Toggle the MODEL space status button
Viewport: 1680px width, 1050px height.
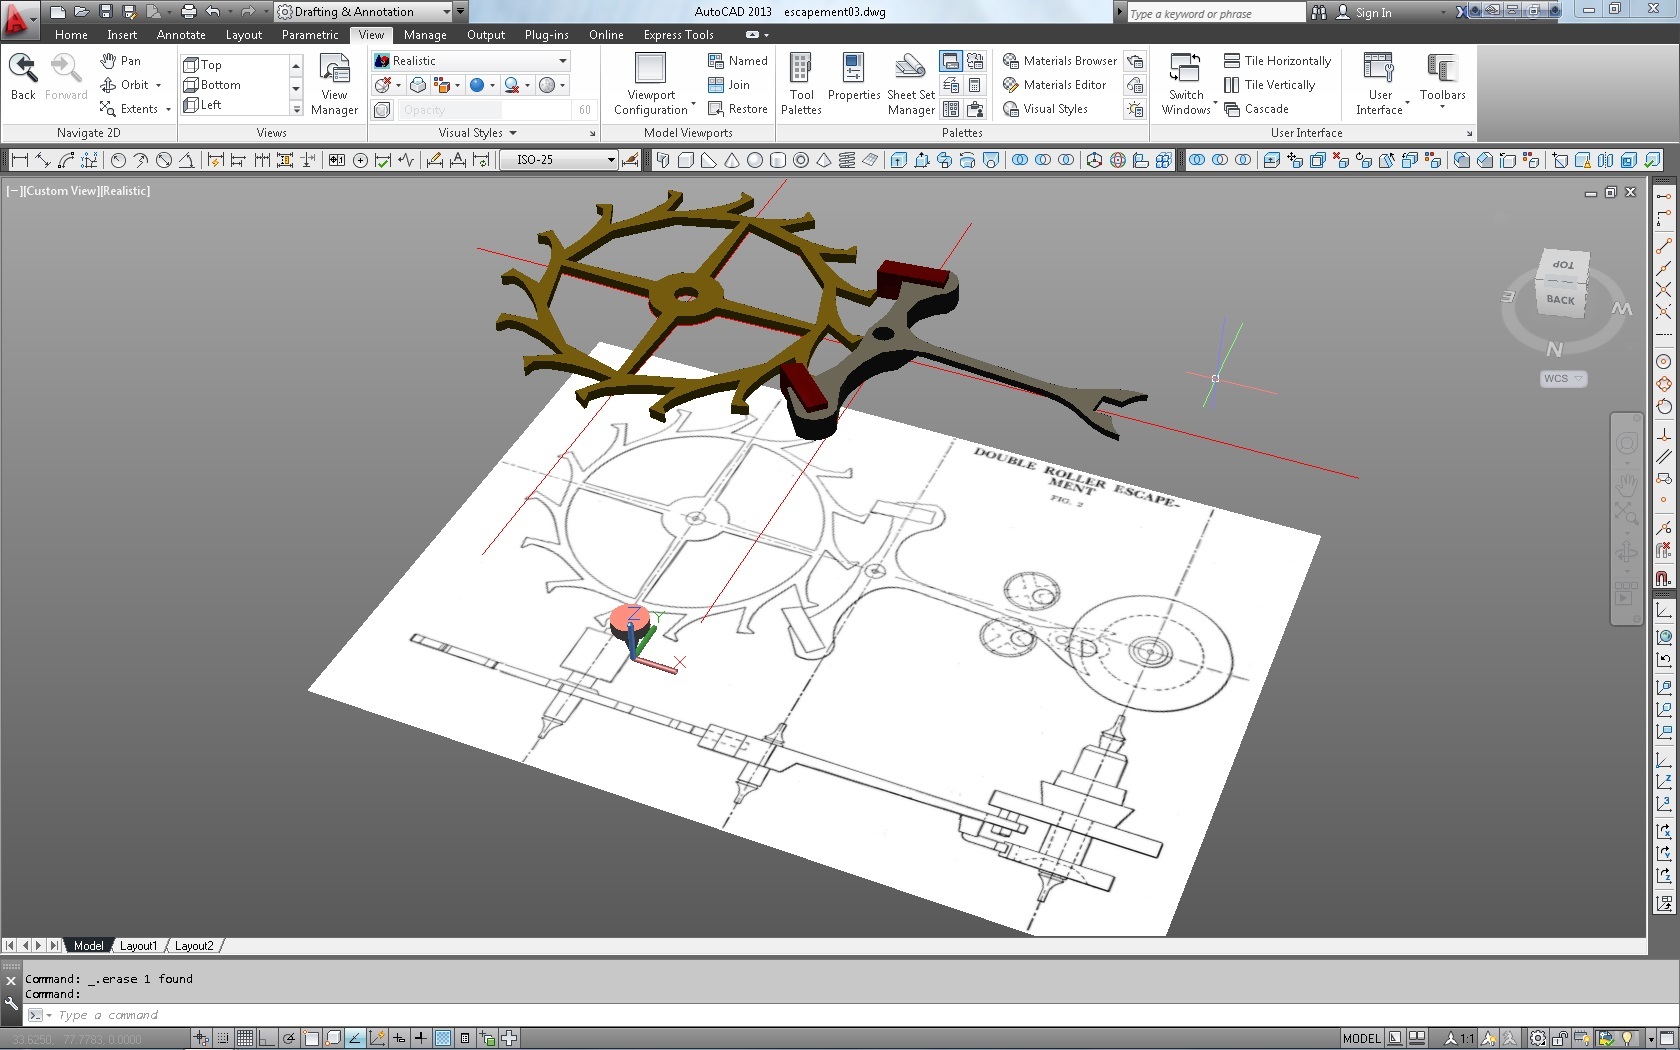click(1361, 1039)
